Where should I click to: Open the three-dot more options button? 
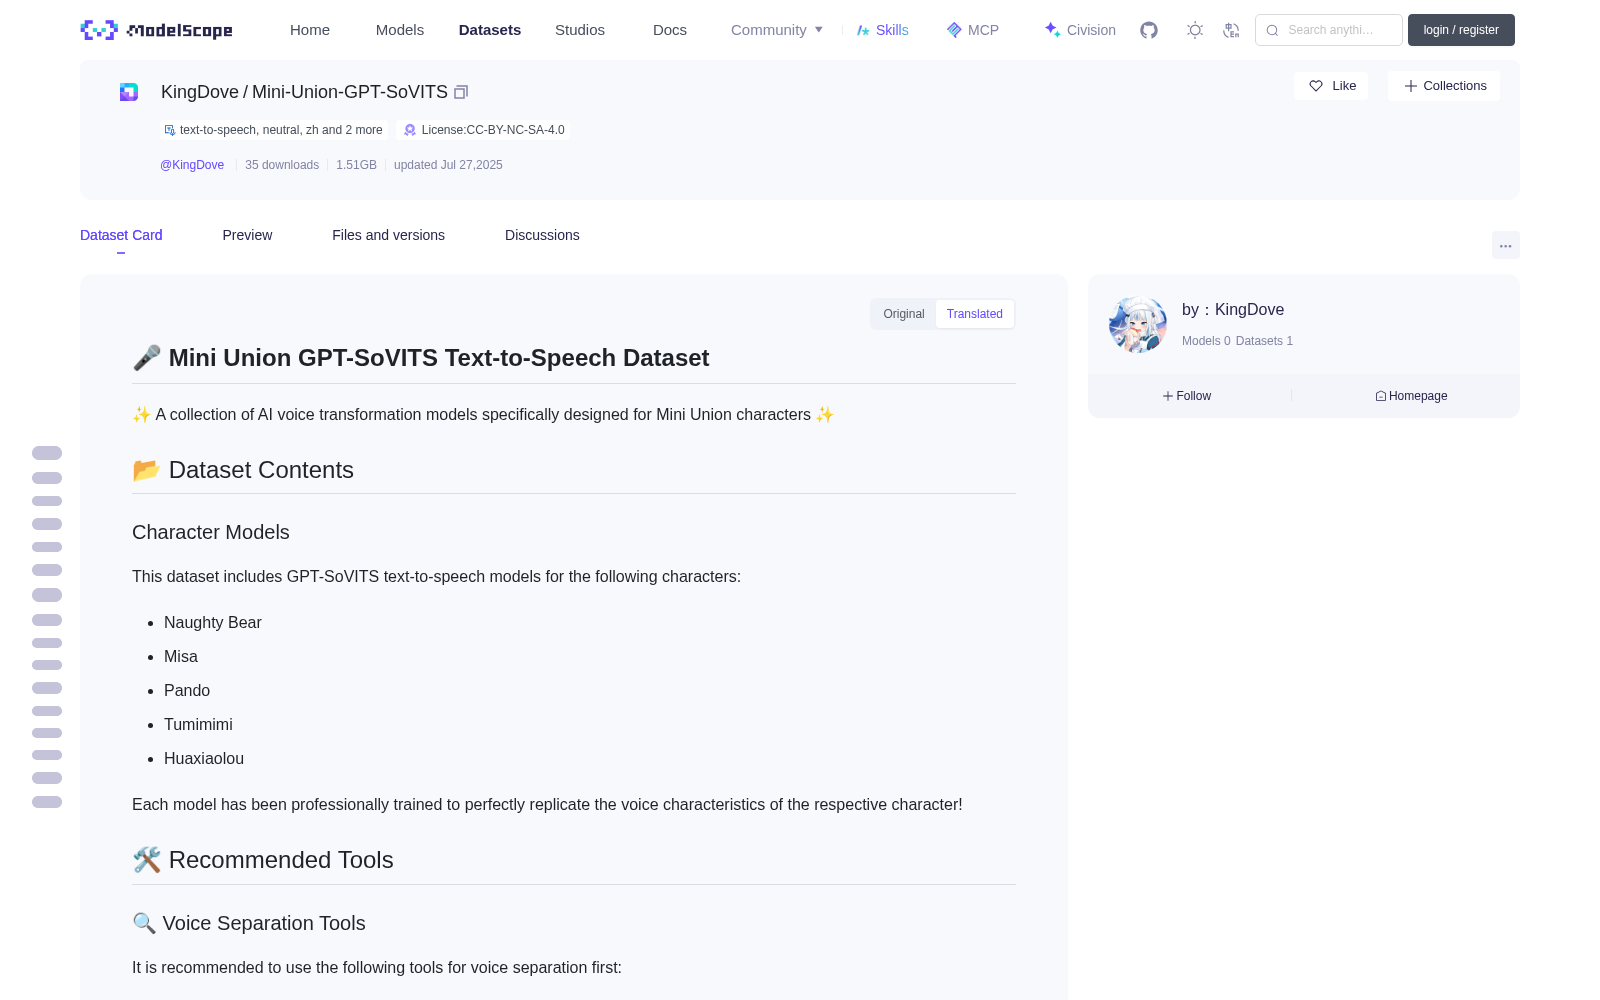[x=1505, y=245]
